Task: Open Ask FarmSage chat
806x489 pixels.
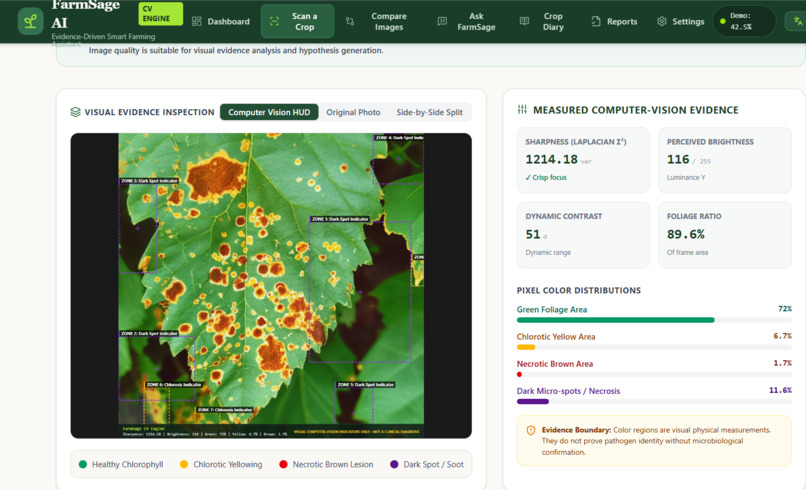Action: [x=467, y=22]
